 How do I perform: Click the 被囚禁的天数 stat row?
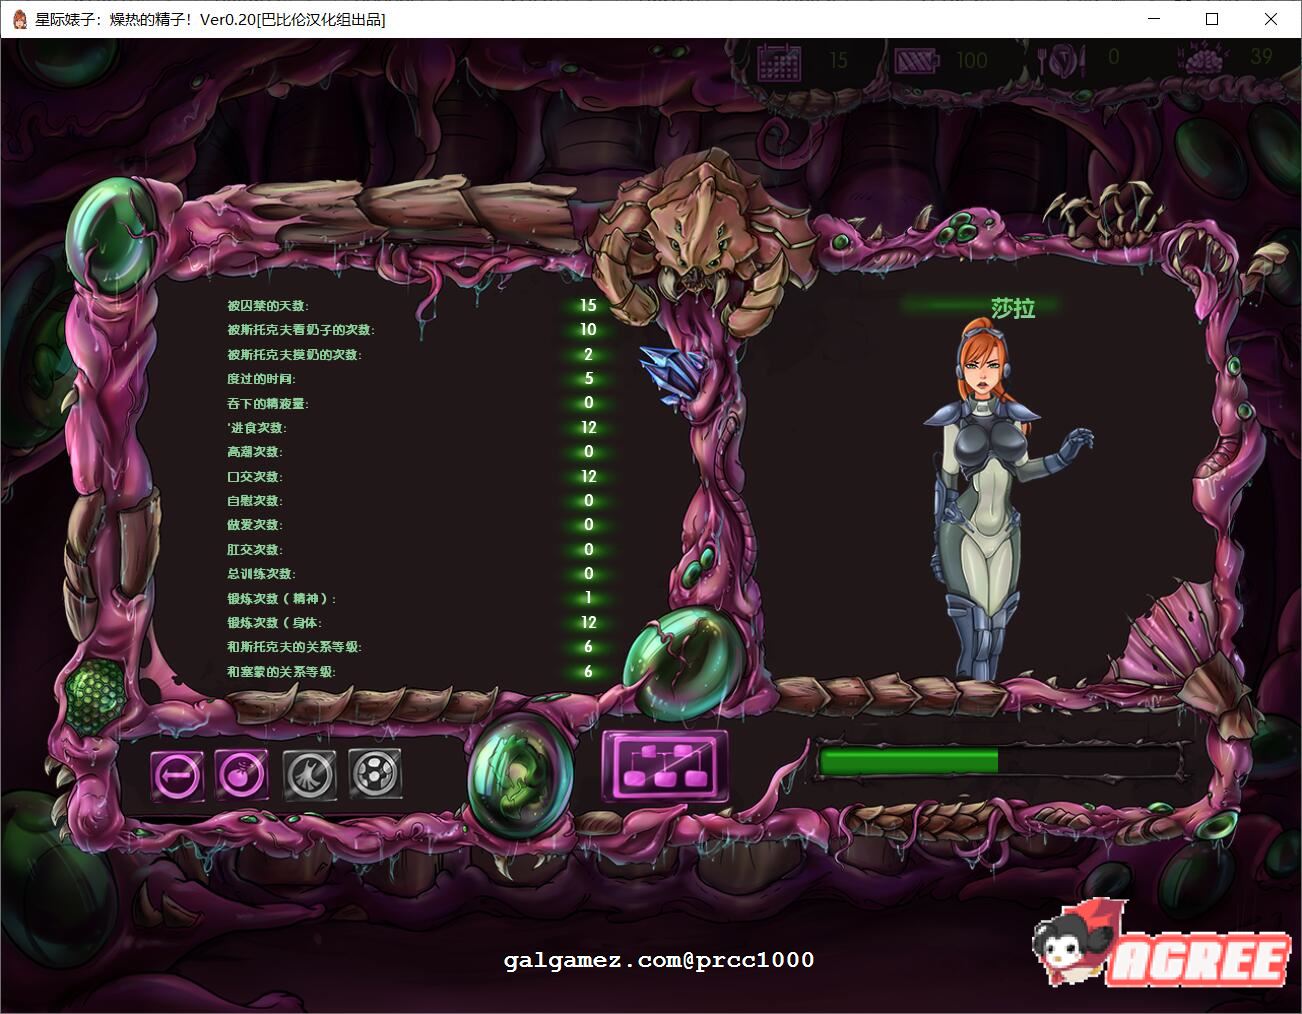[x=267, y=306]
